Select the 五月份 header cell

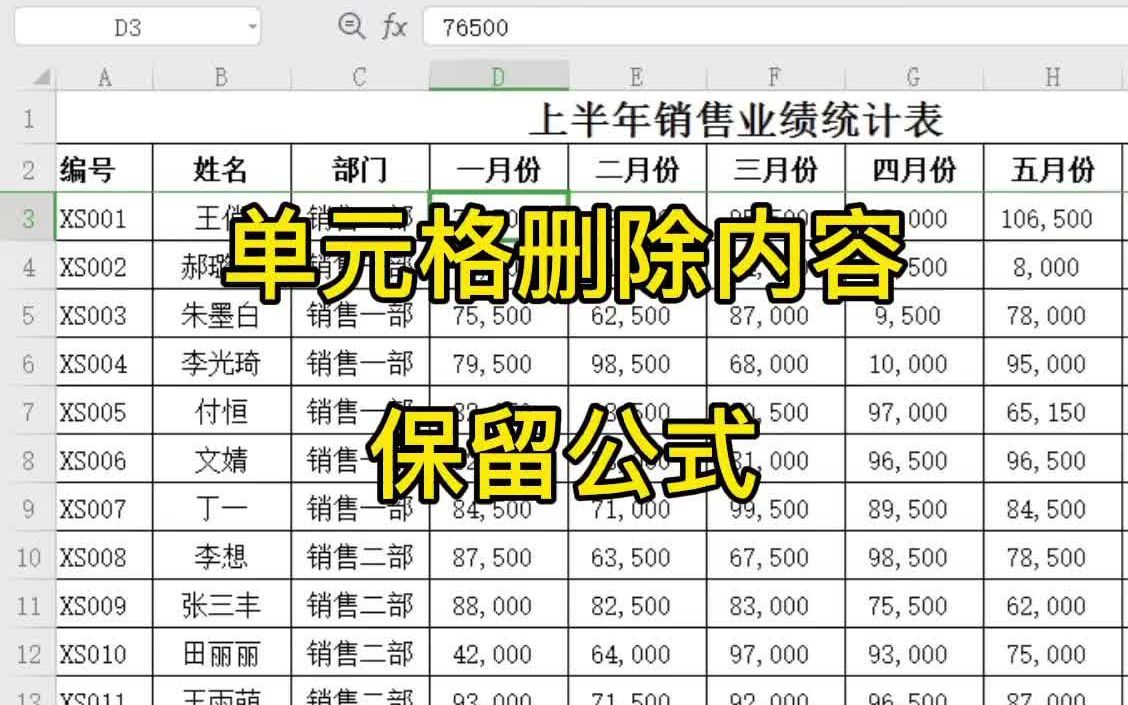(x=1050, y=169)
